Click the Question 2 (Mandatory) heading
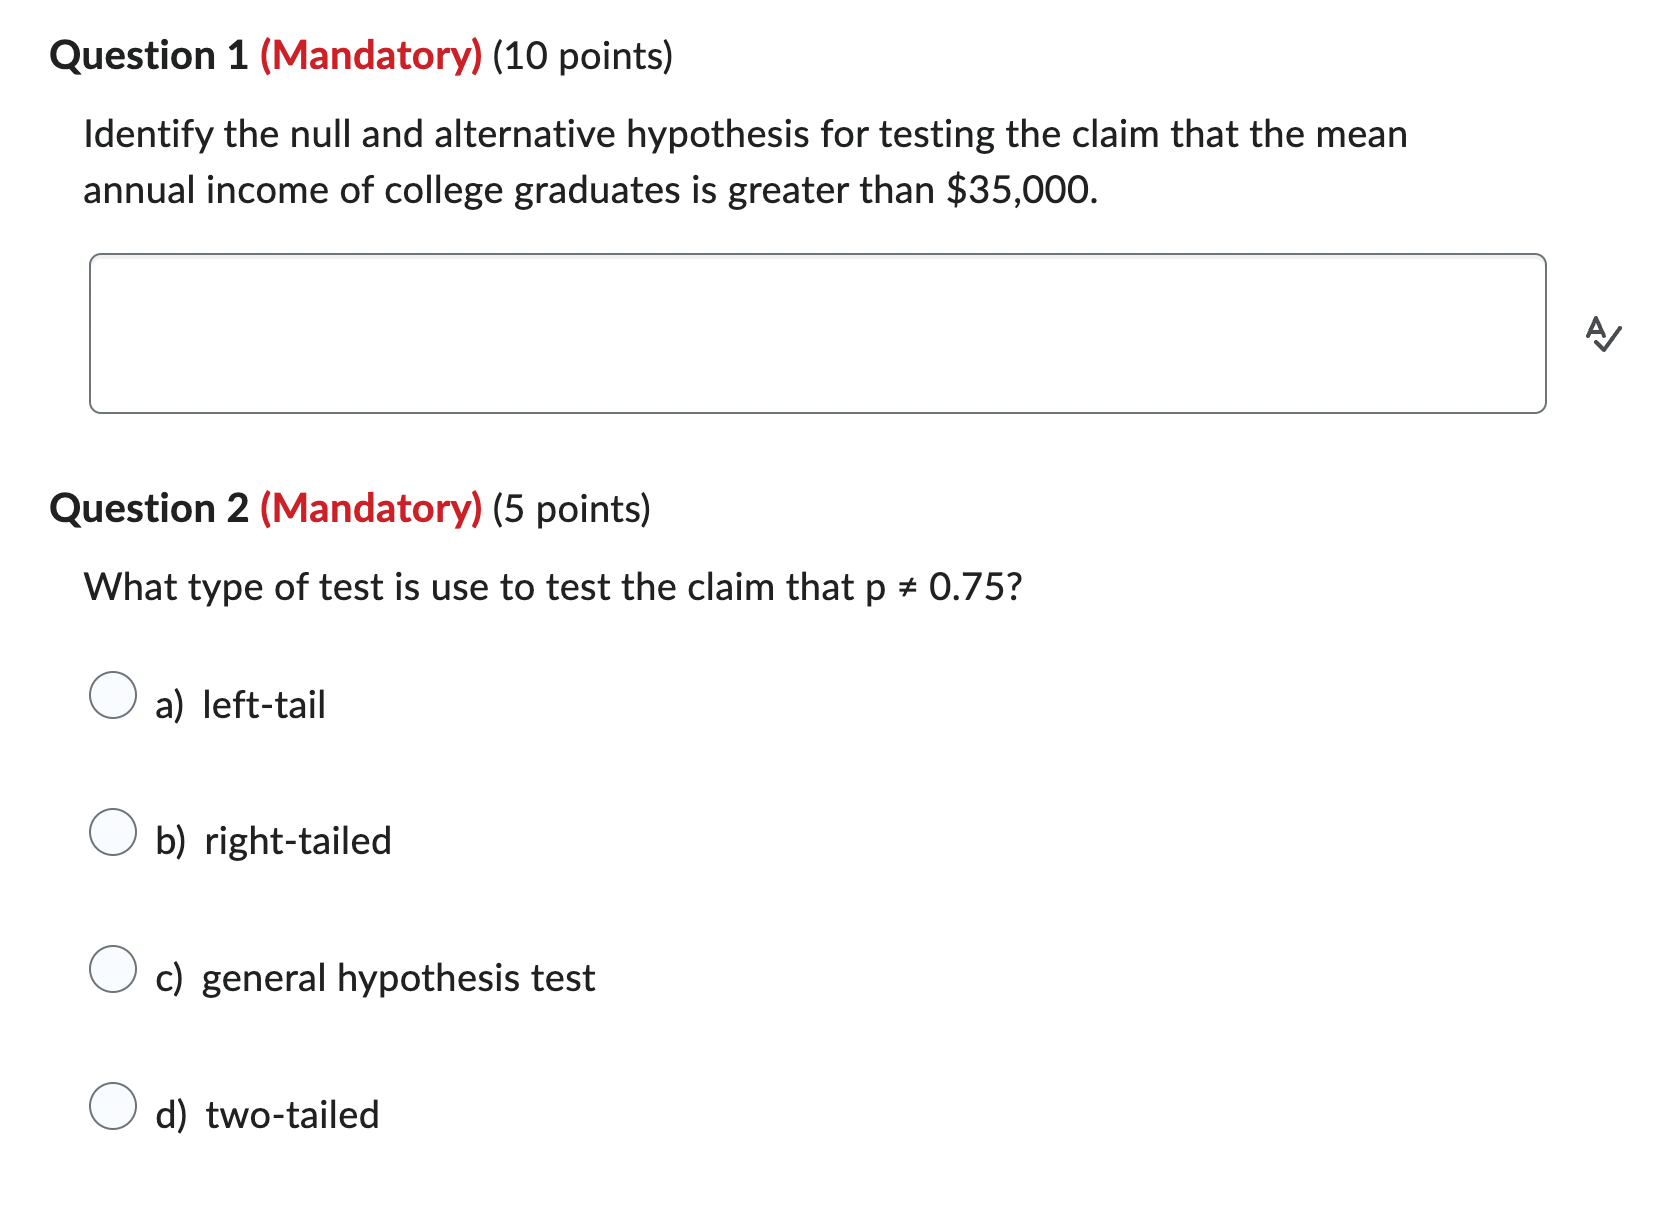The height and width of the screenshot is (1208, 1678). pyautogui.click(x=351, y=508)
